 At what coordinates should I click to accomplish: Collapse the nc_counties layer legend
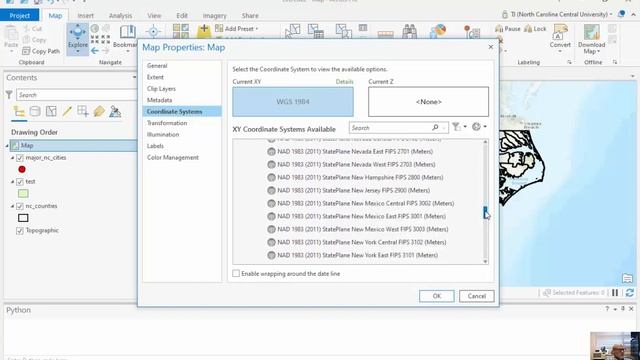click(12, 206)
